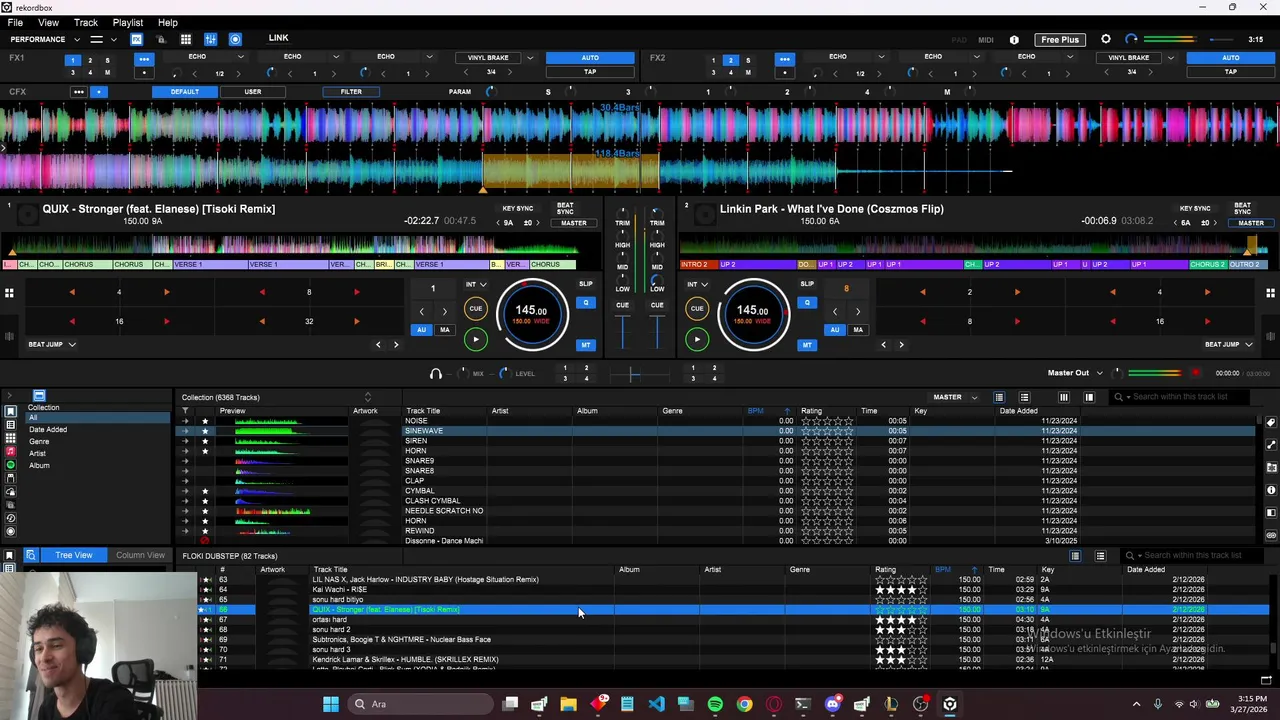Open rekordbox settings gear
This screenshot has height=720, width=1280.
point(1106,39)
